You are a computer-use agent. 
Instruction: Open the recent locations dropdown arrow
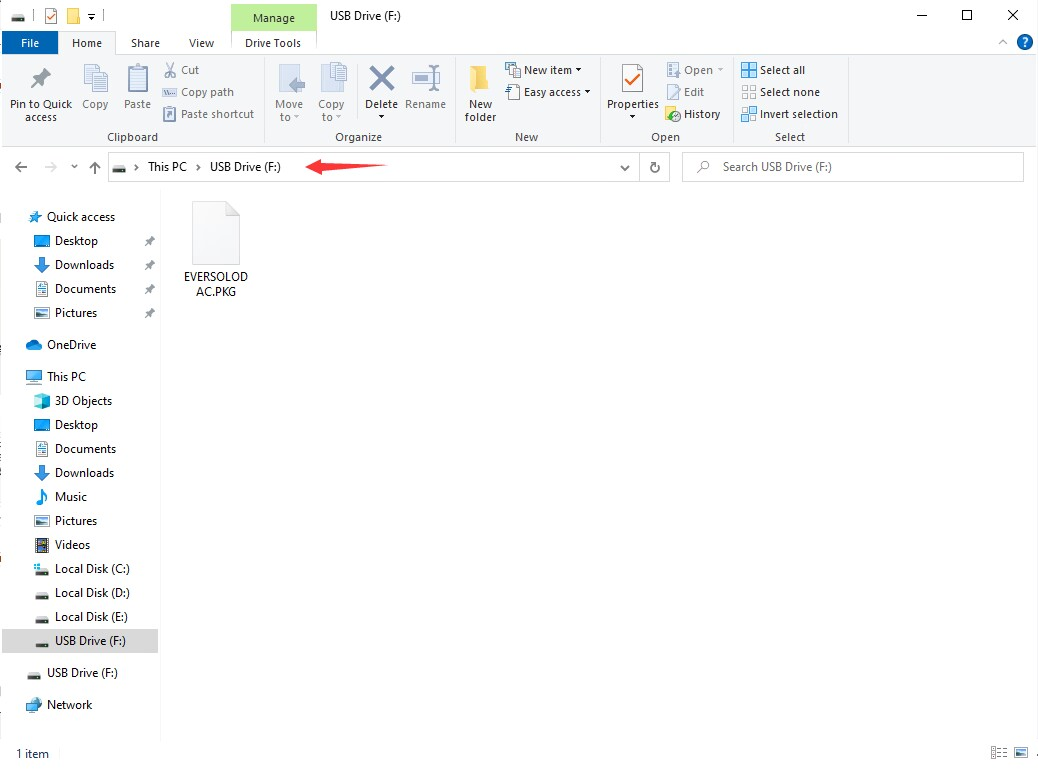(x=75, y=167)
